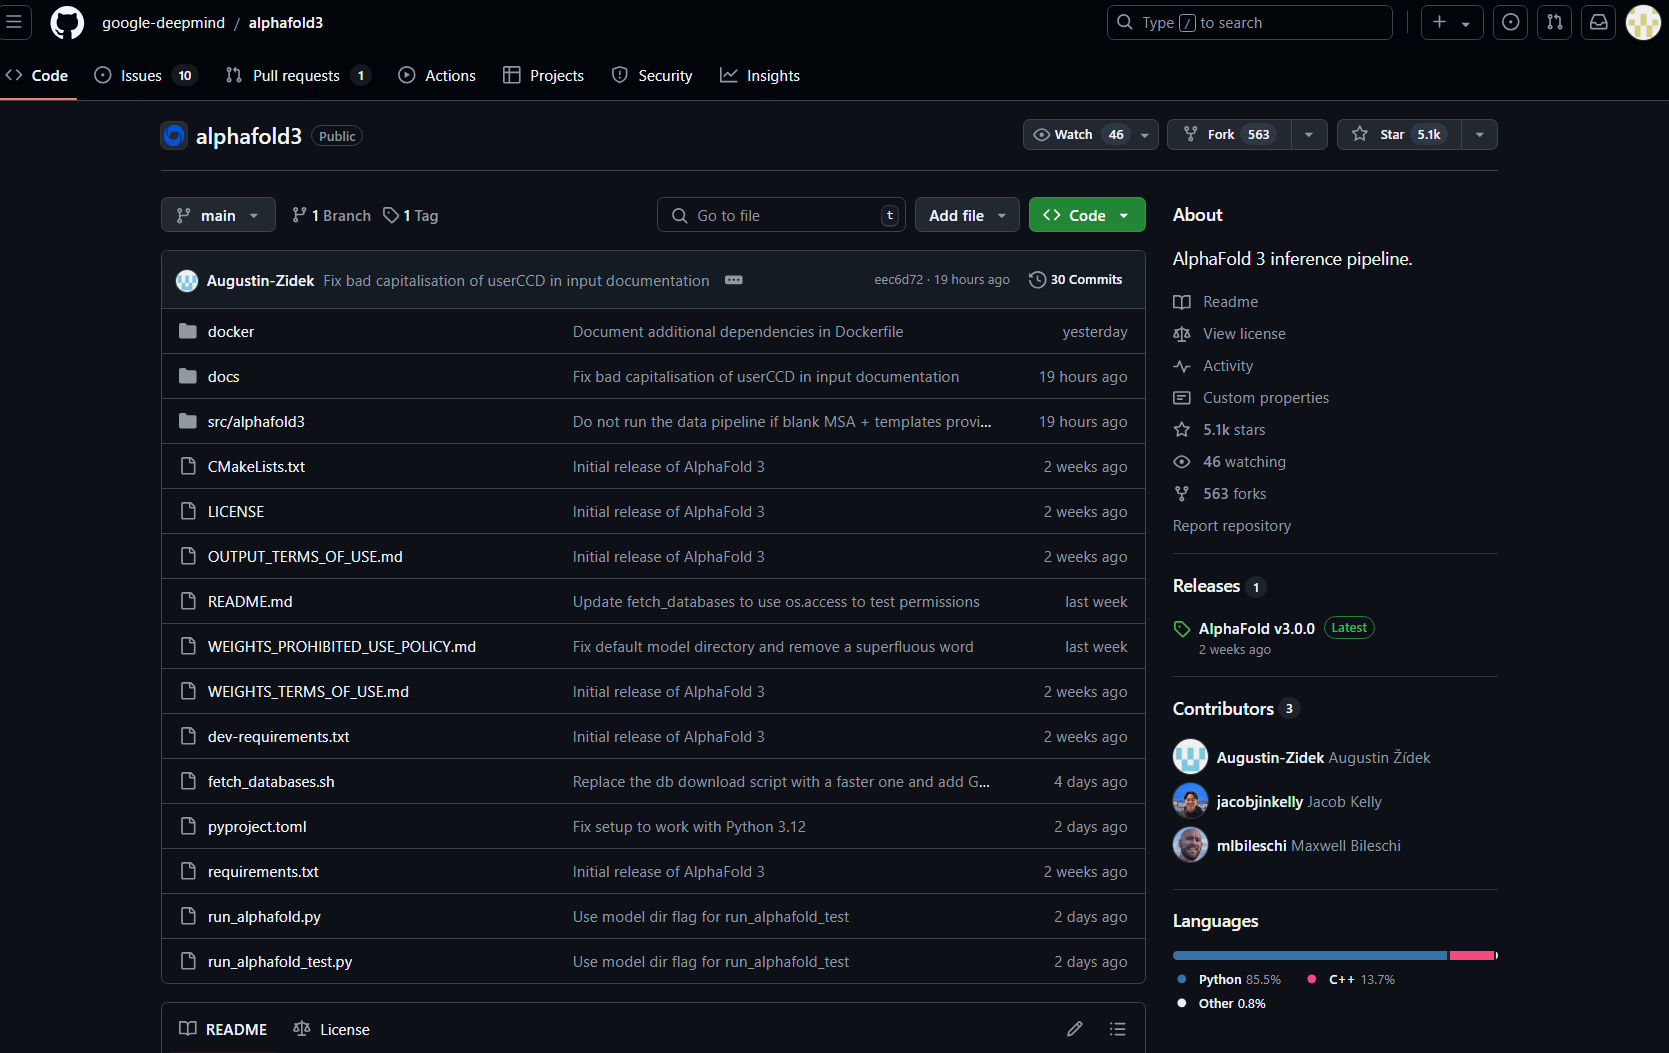The image size is (1669, 1053).
Task: Expand the Star lists dropdown arrow
Action: coord(1479,135)
